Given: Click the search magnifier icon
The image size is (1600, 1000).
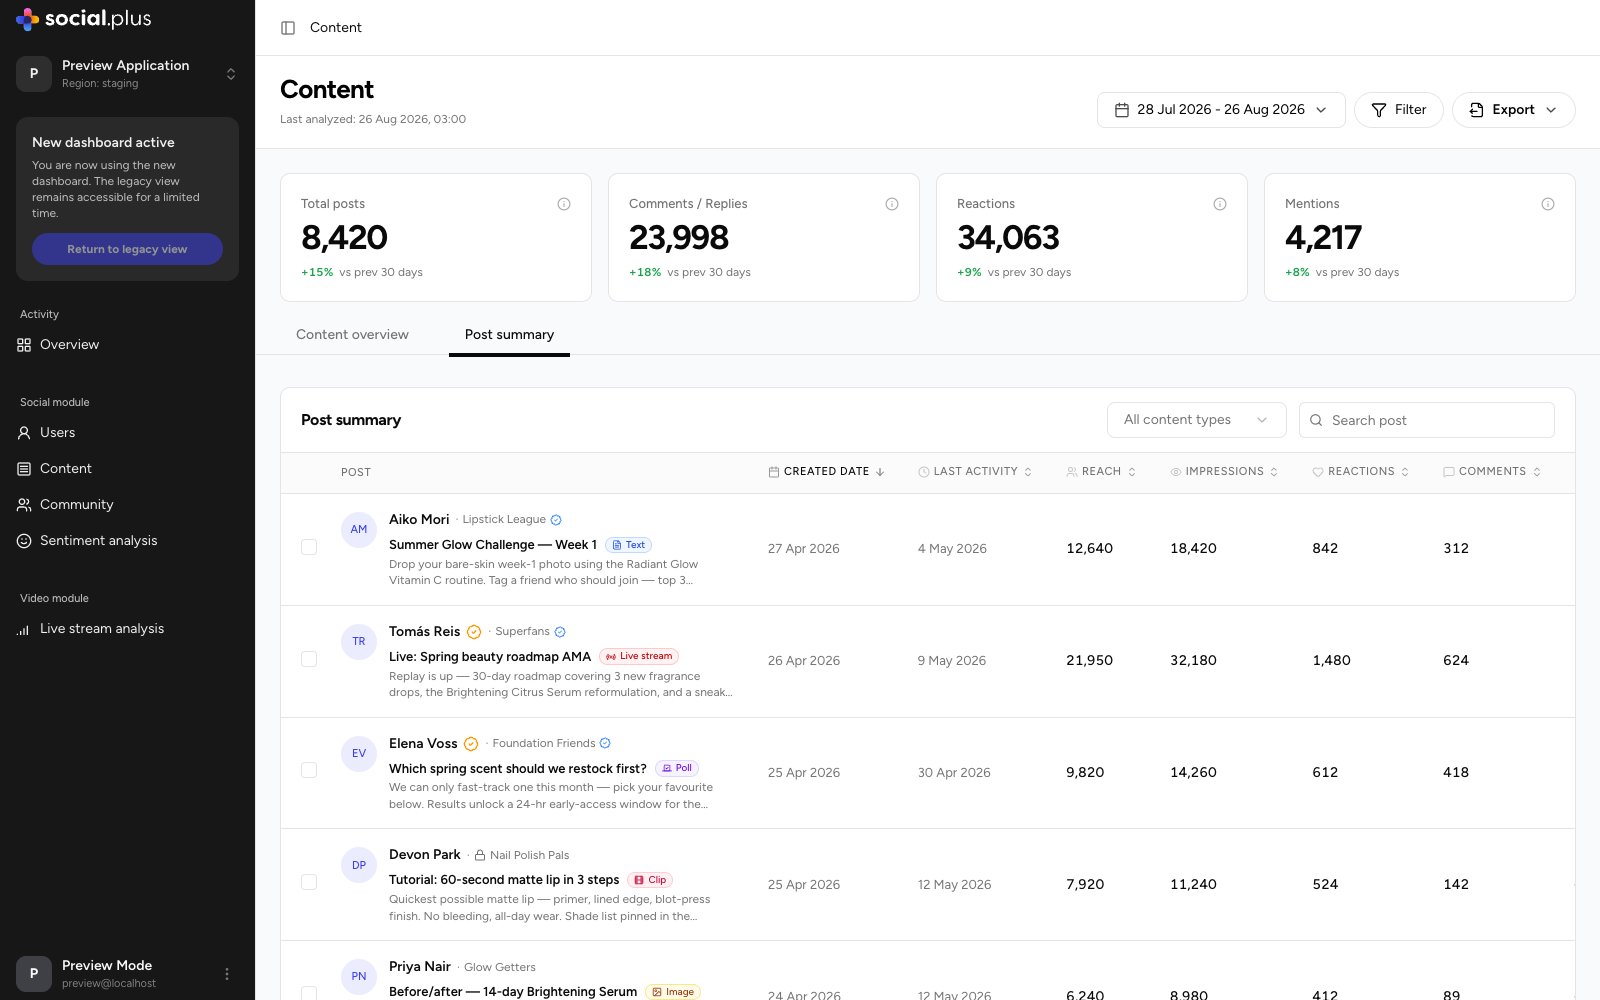Looking at the screenshot, I should point(1316,420).
